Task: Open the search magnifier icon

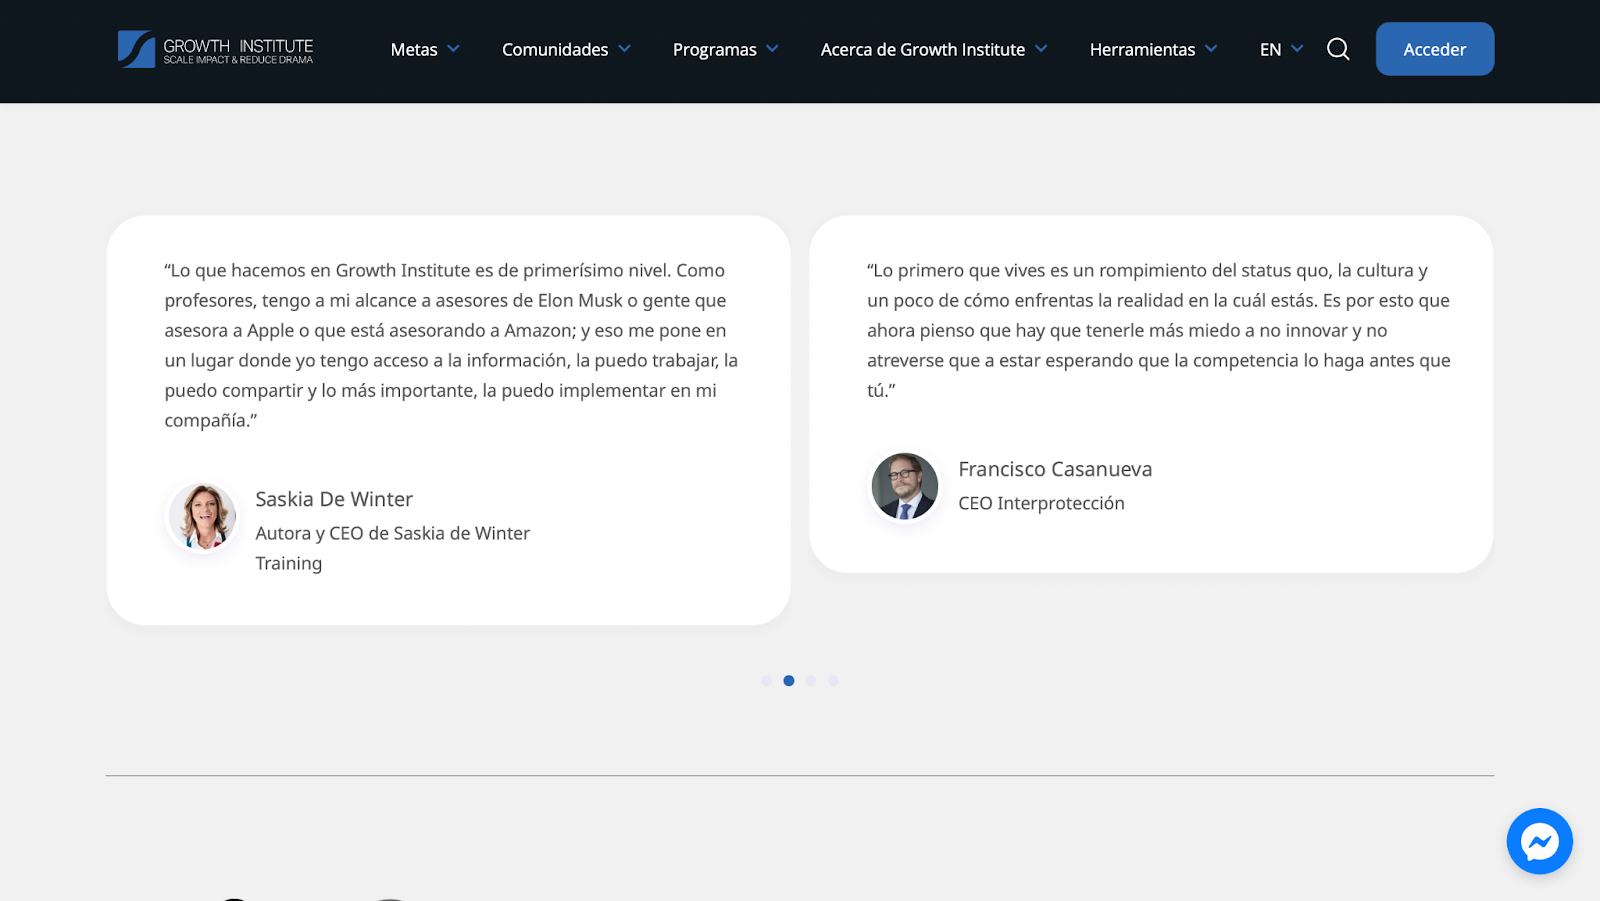Action: pyautogui.click(x=1338, y=49)
